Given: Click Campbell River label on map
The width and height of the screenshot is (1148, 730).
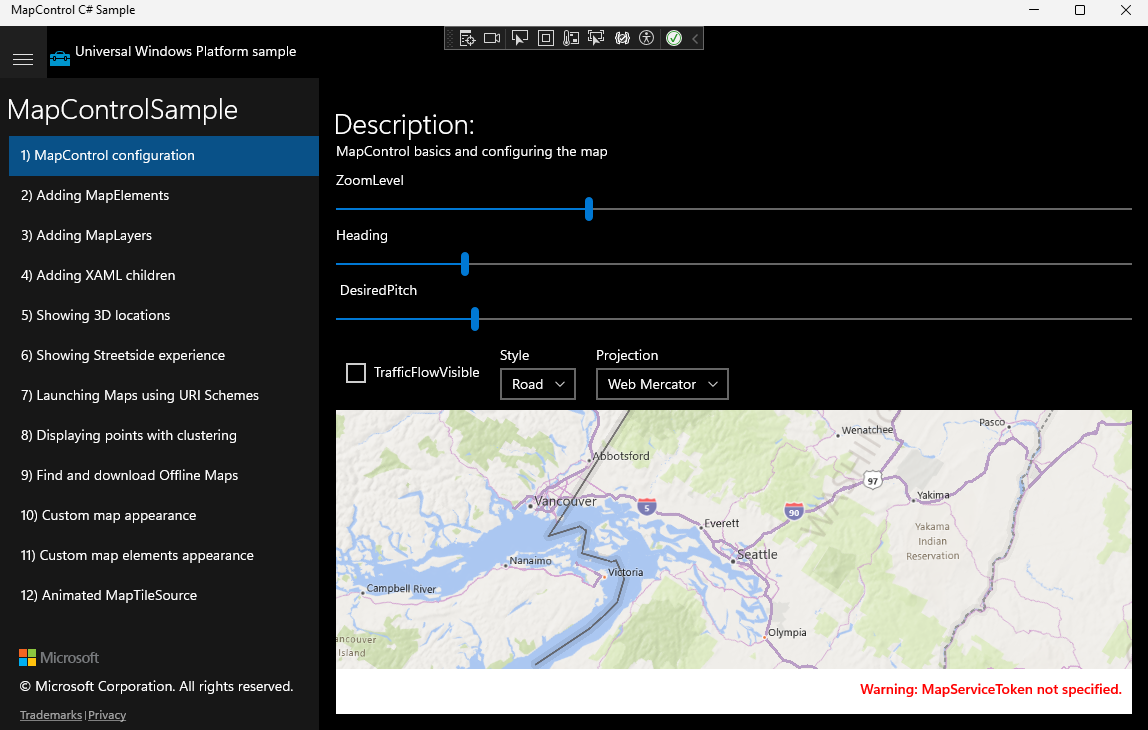Looking at the screenshot, I should pyautogui.click(x=401, y=589).
